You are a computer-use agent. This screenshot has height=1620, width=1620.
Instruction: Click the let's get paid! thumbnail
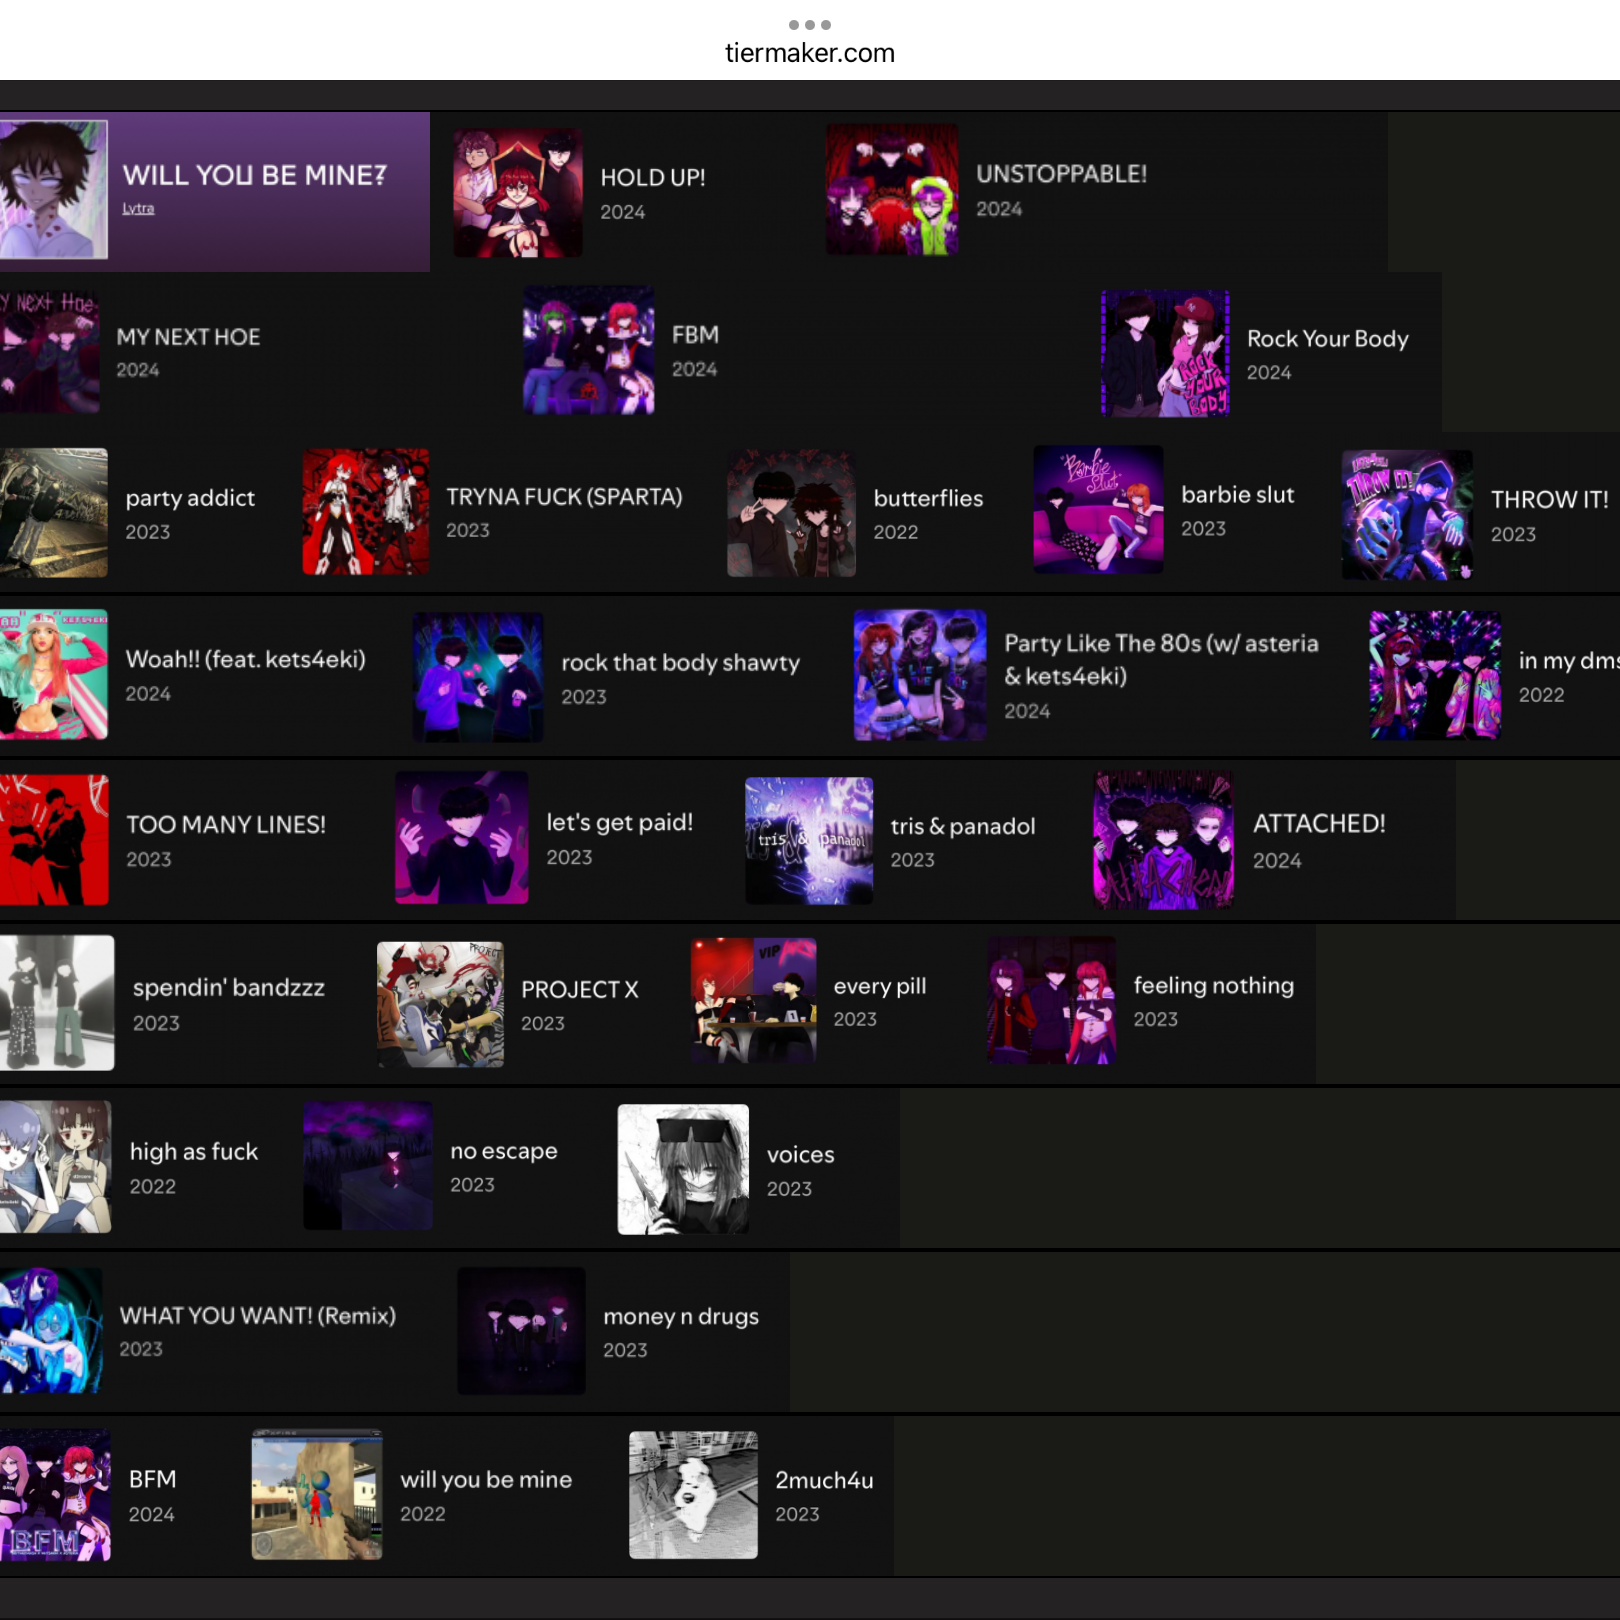[461, 838]
